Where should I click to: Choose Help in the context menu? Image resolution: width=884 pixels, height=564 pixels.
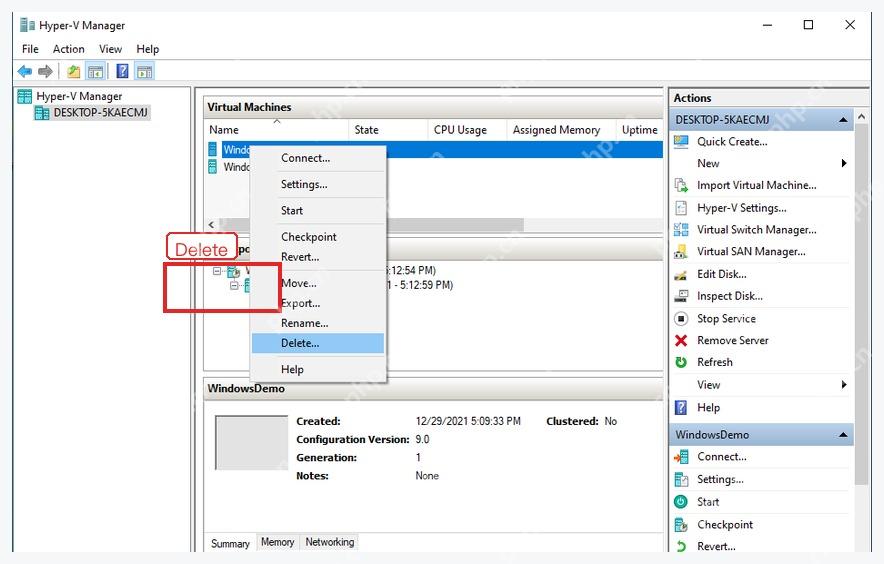tap(318, 369)
